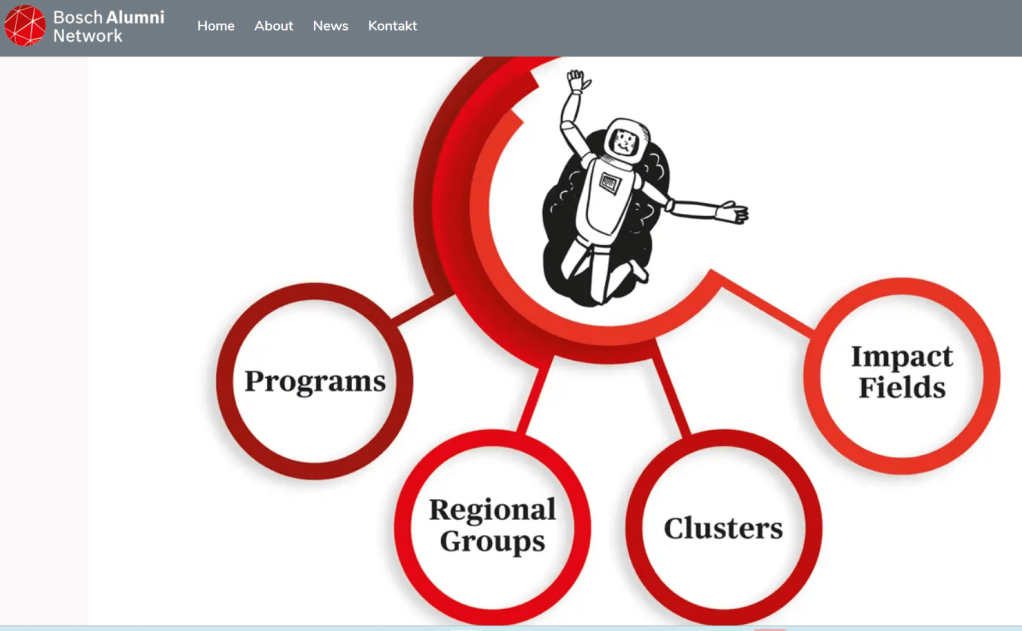The image size is (1022, 631).
Task: Click the astronaut's helmet
Action: click(x=625, y=142)
